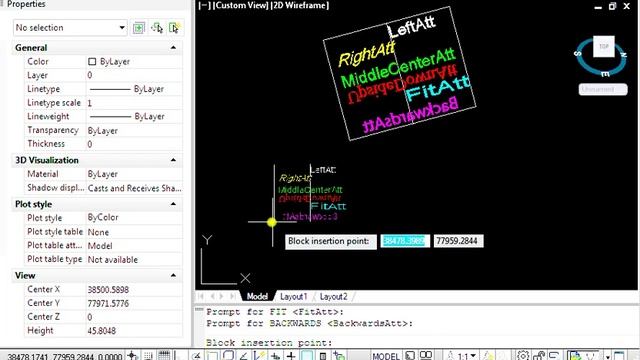Open the No selection object type dropdown

(x=70, y=28)
